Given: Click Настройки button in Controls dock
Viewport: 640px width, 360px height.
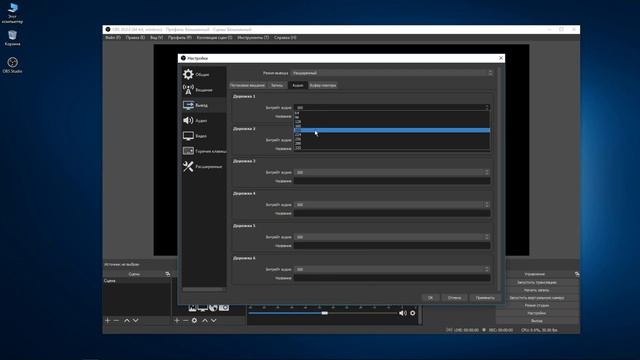Looking at the screenshot, I should pyautogui.click(x=536, y=313).
